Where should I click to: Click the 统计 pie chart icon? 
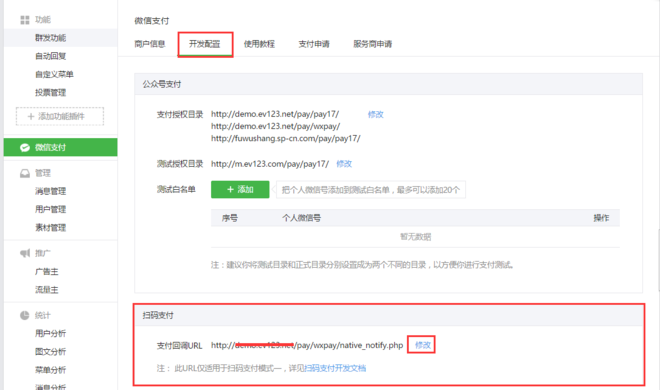(x=25, y=315)
